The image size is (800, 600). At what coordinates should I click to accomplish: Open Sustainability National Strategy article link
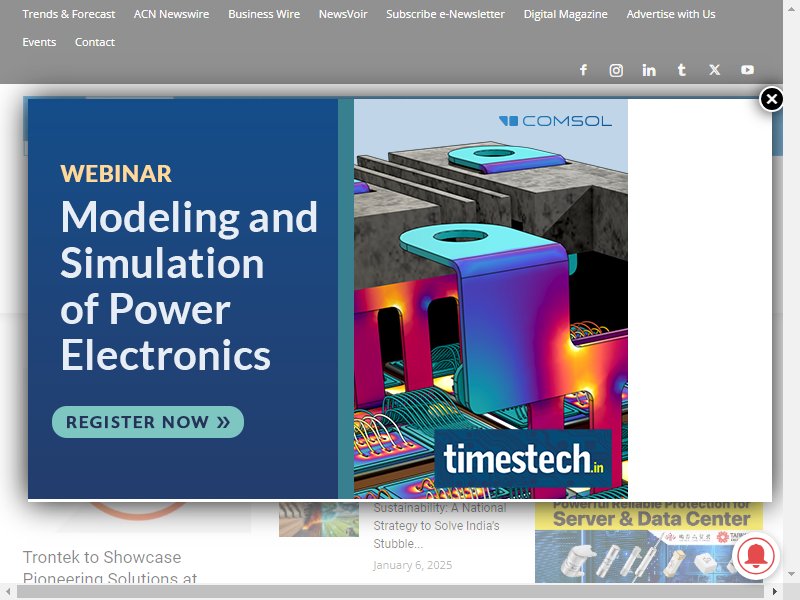tap(440, 526)
